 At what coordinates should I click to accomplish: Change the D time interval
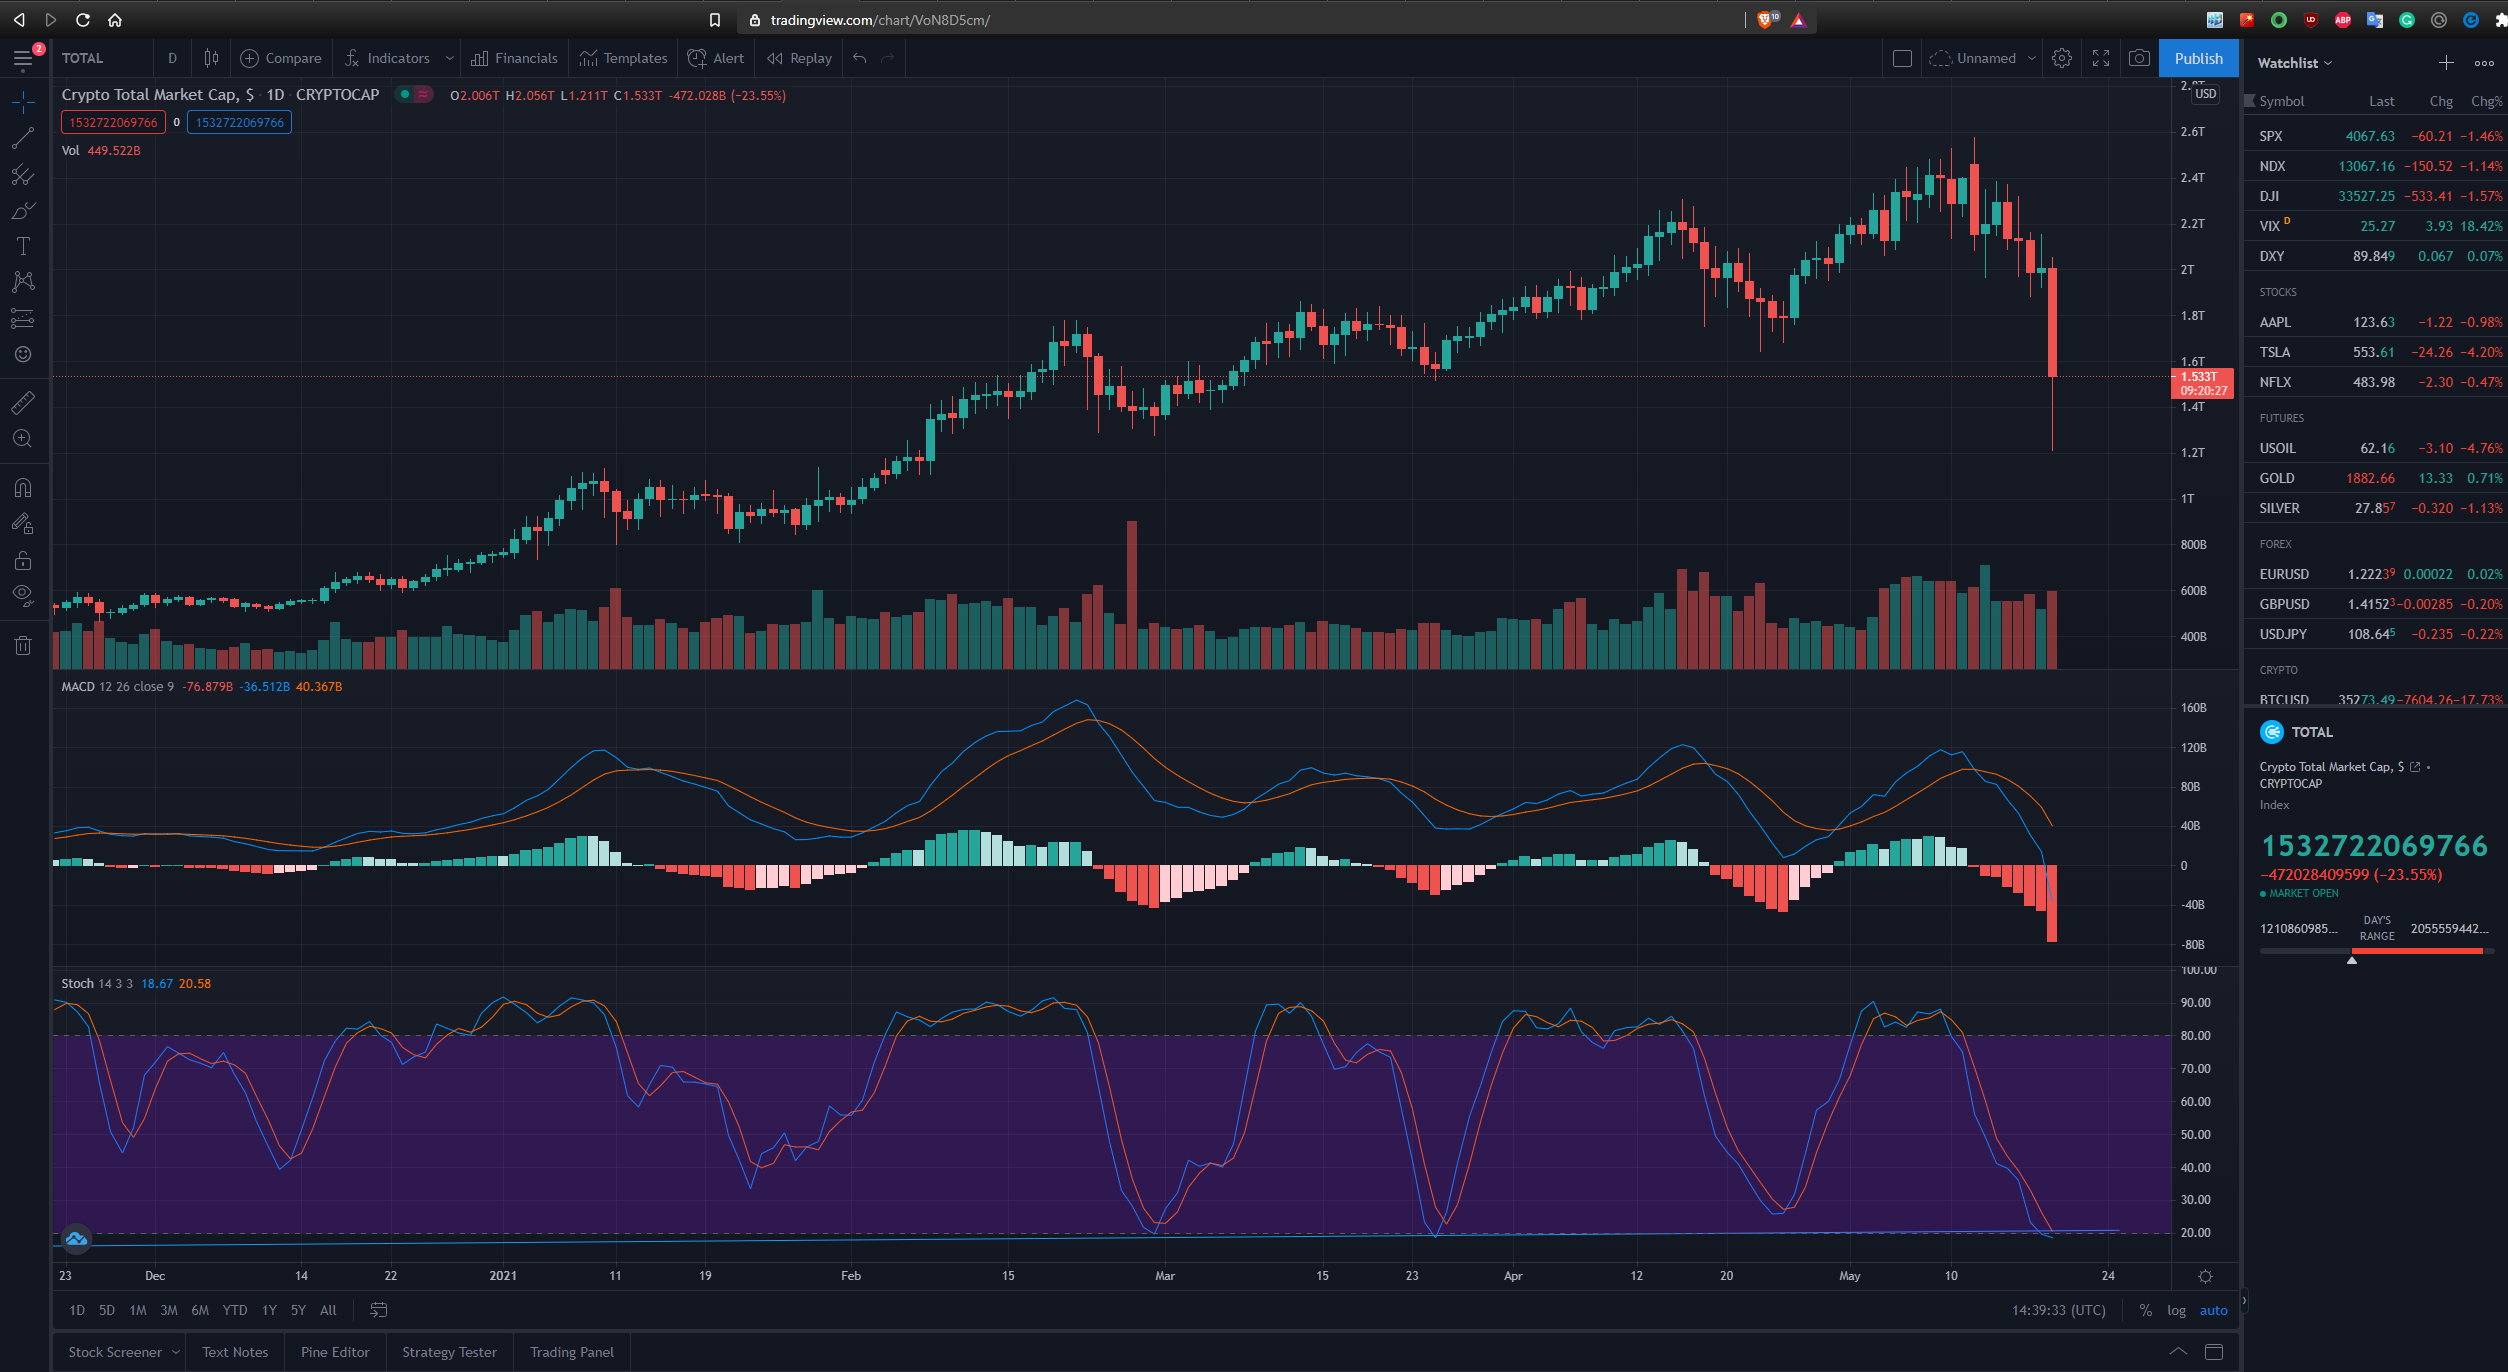tap(172, 58)
